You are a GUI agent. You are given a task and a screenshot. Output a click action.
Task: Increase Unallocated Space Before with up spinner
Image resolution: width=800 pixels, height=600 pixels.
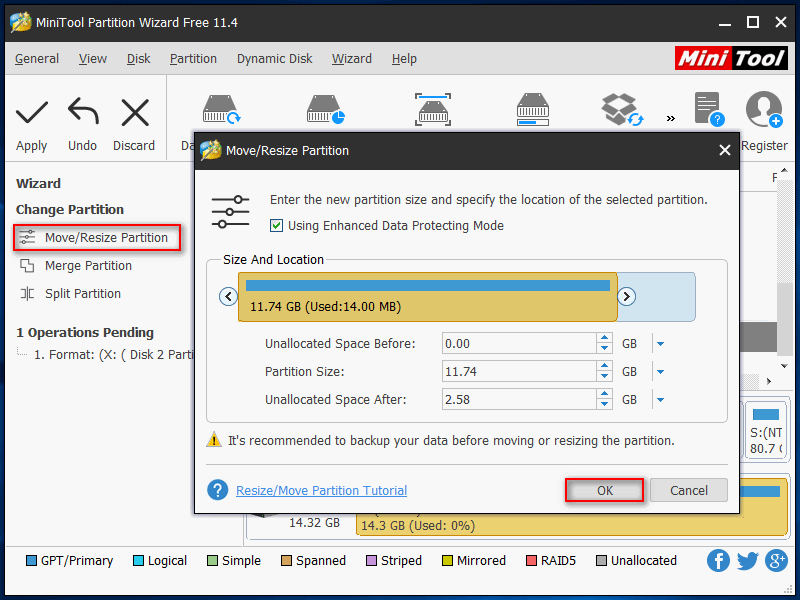604,338
